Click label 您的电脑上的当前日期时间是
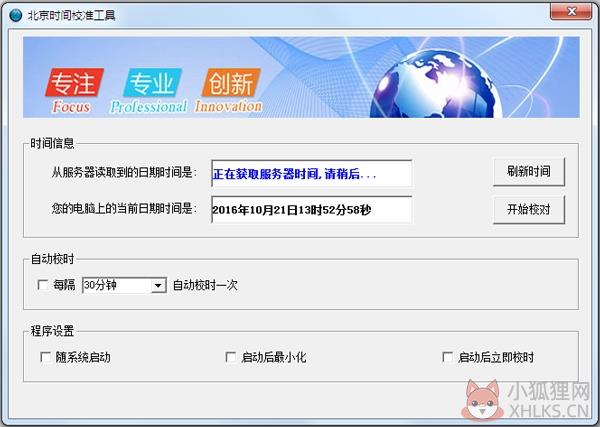Viewport: 600px width, 427px height. pos(124,209)
